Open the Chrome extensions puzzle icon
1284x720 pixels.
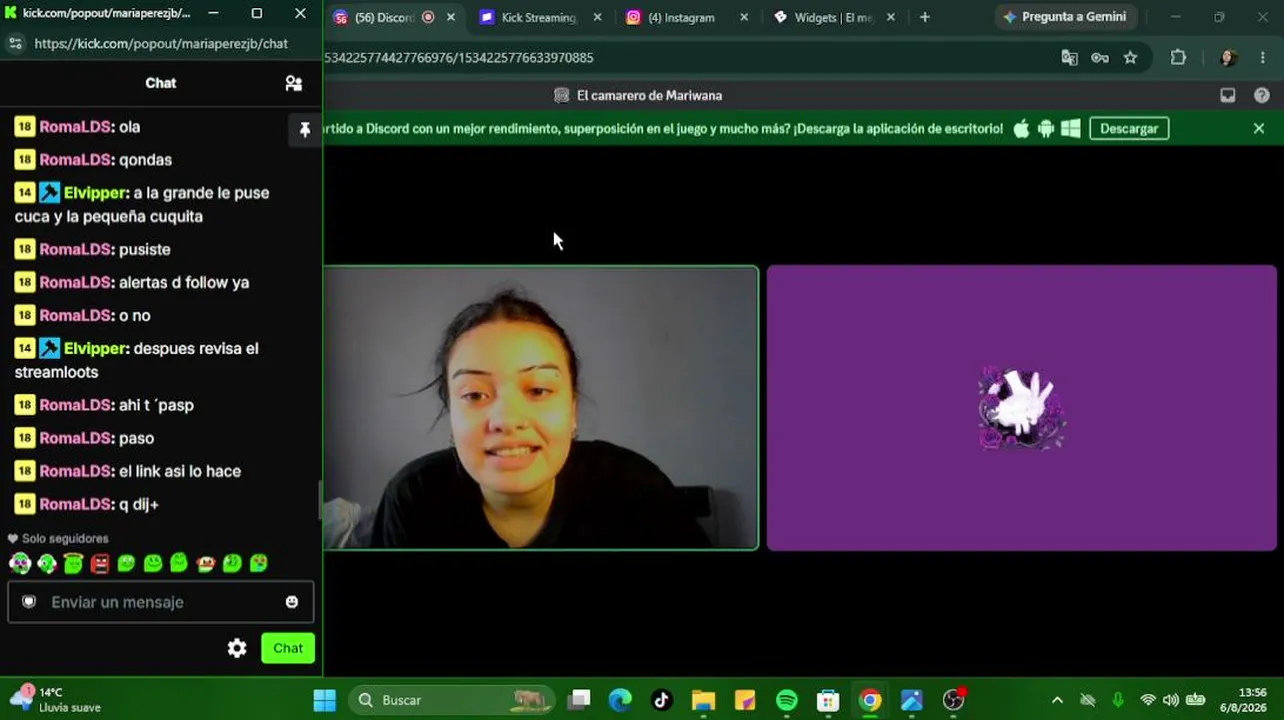pos(1178,58)
